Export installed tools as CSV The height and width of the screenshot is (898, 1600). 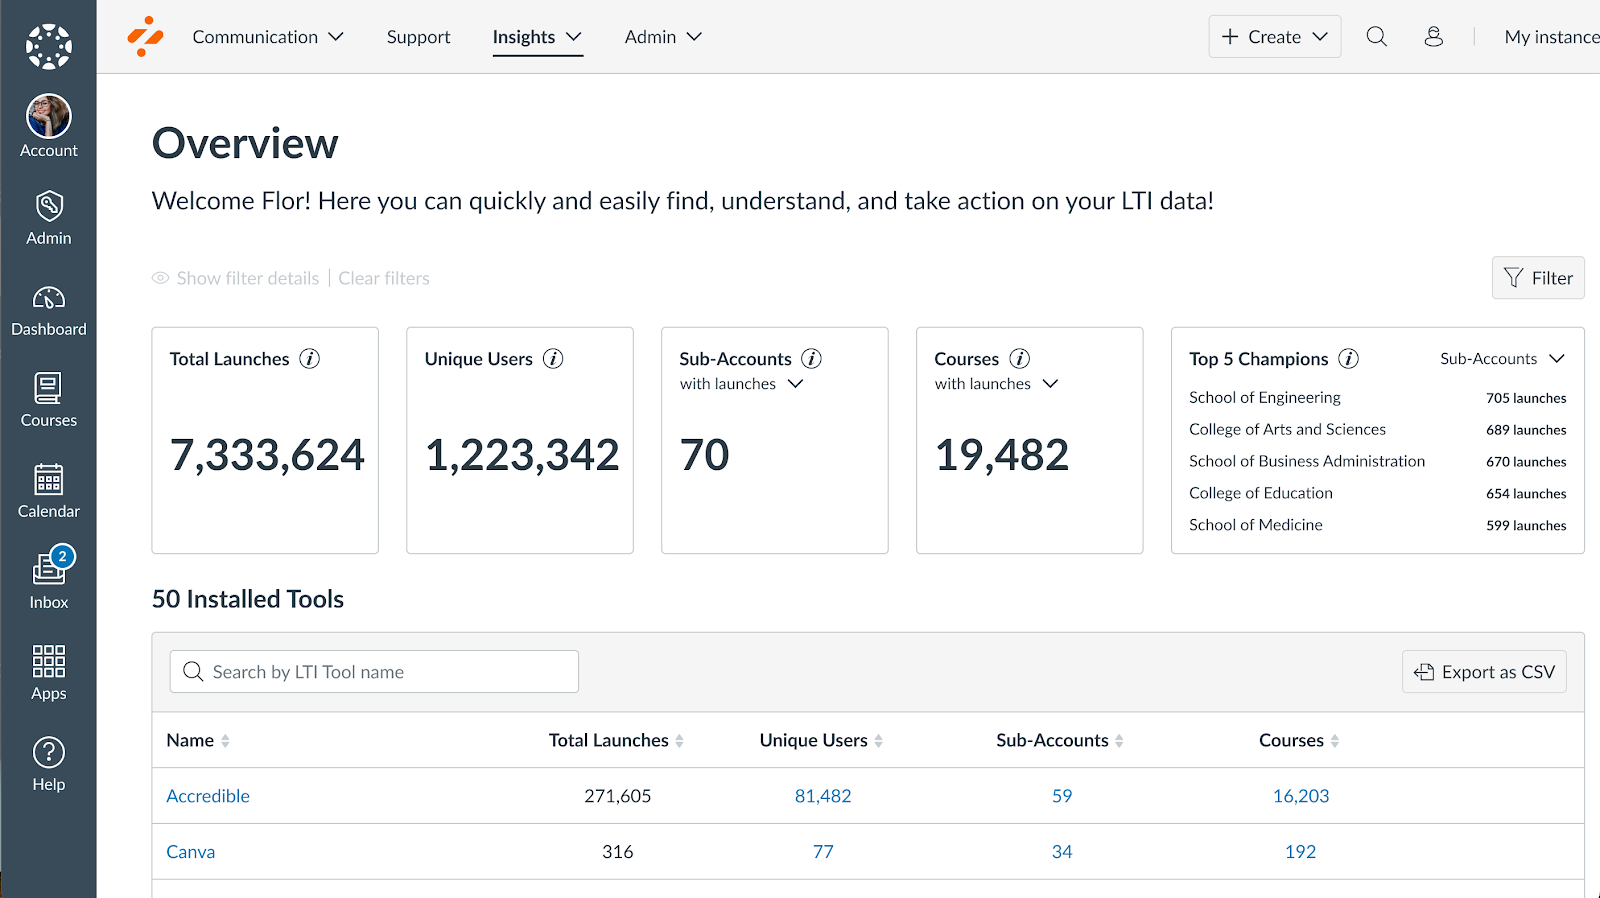pyautogui.click(x=1484, y=672)
